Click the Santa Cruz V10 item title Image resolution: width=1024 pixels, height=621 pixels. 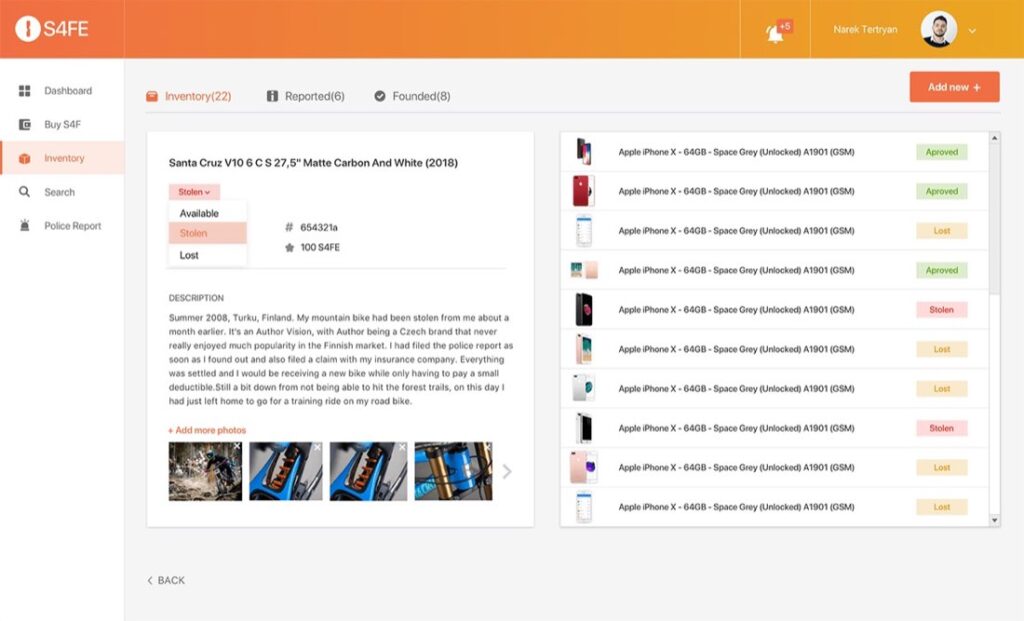click(313, 163)
